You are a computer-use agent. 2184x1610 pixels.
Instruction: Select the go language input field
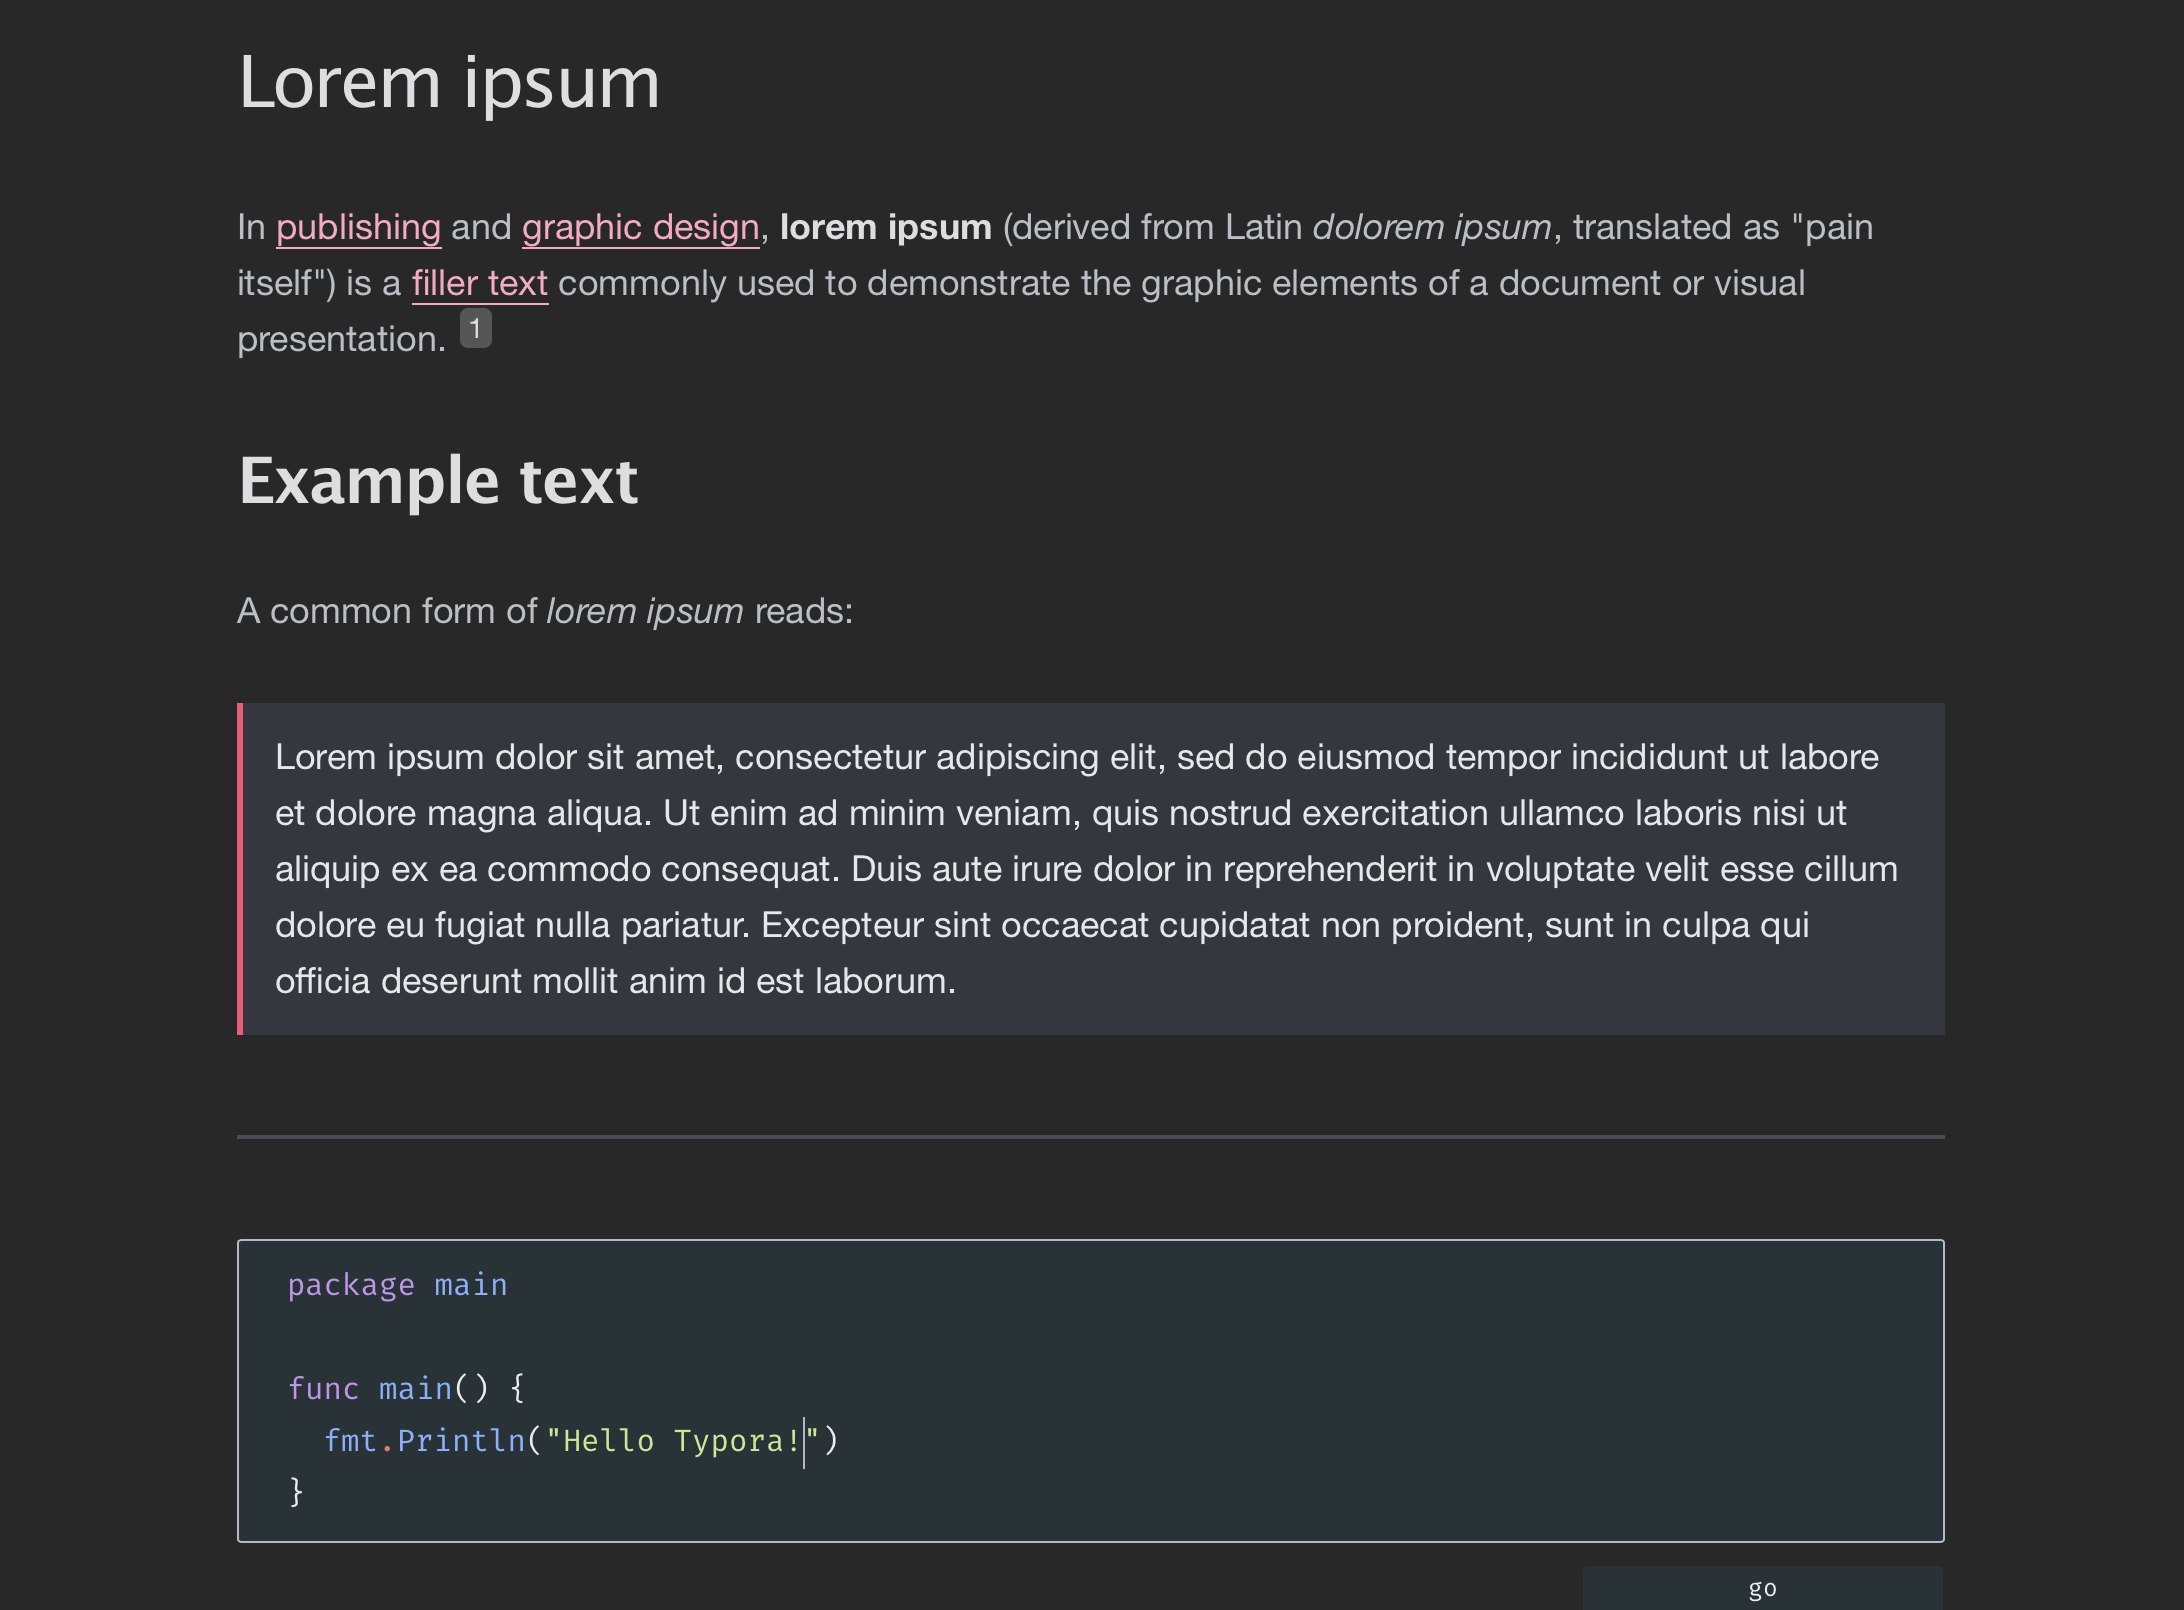[x=1762, y=1588]
